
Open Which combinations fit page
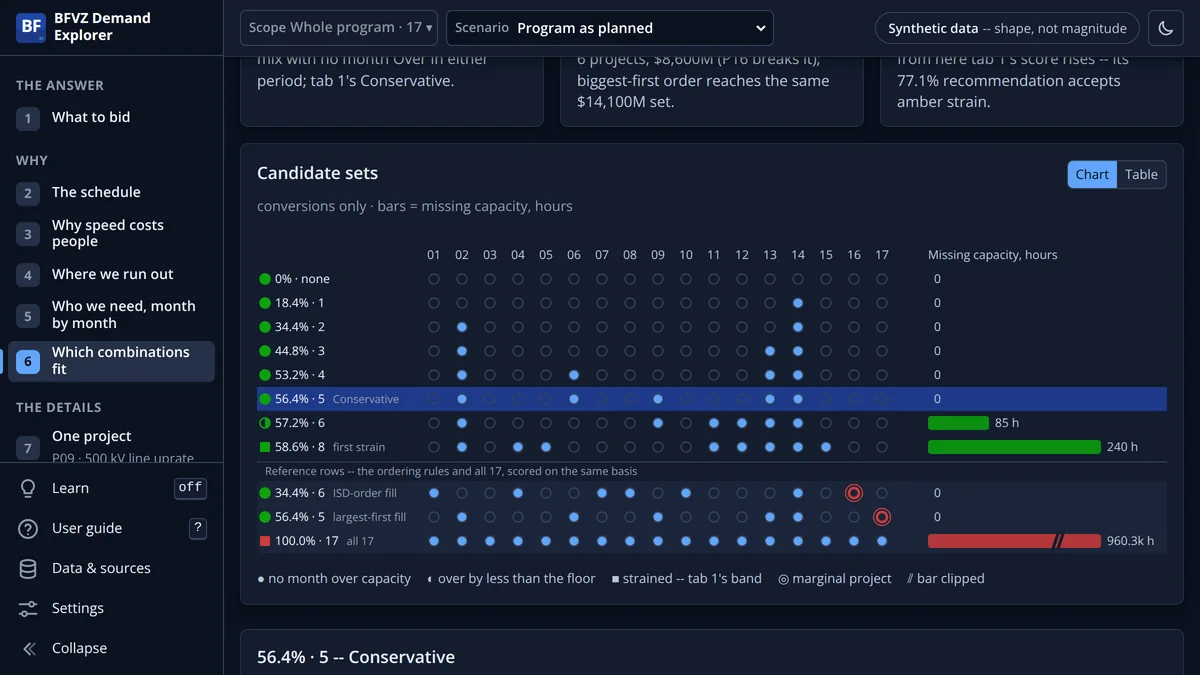coord(111,361)
